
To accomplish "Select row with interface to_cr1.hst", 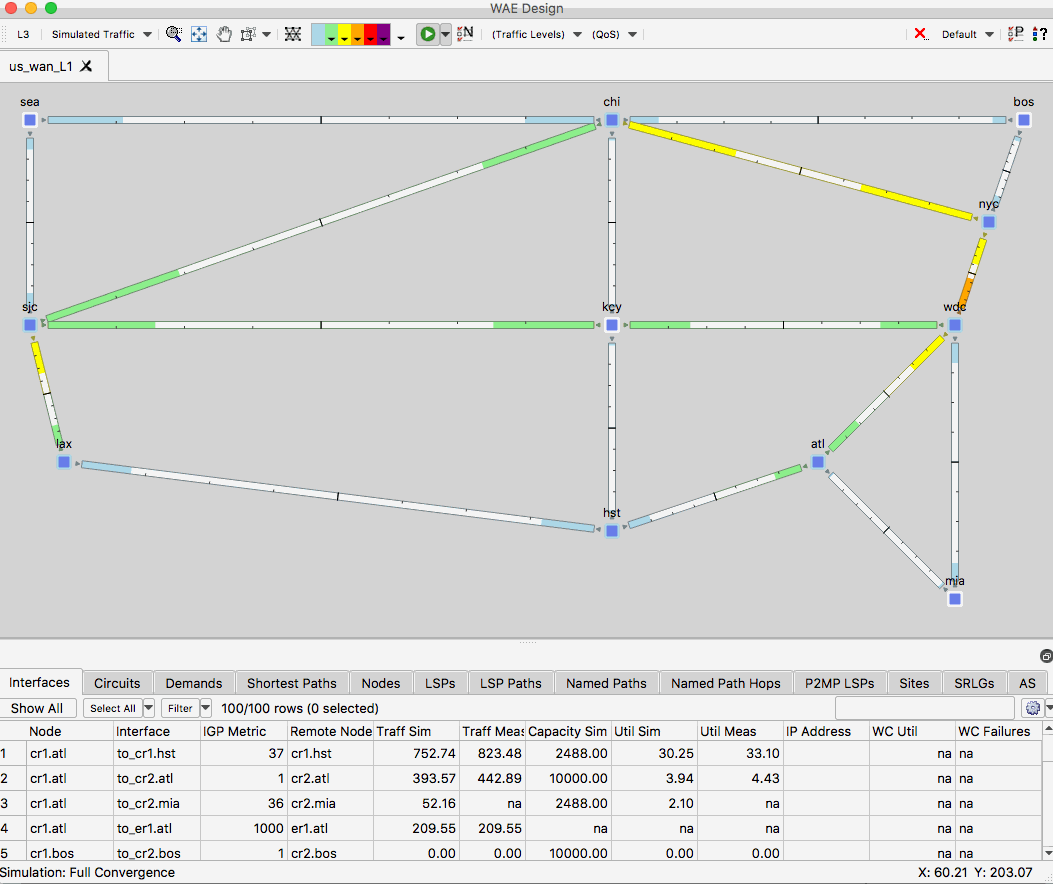I will (520, 753).
